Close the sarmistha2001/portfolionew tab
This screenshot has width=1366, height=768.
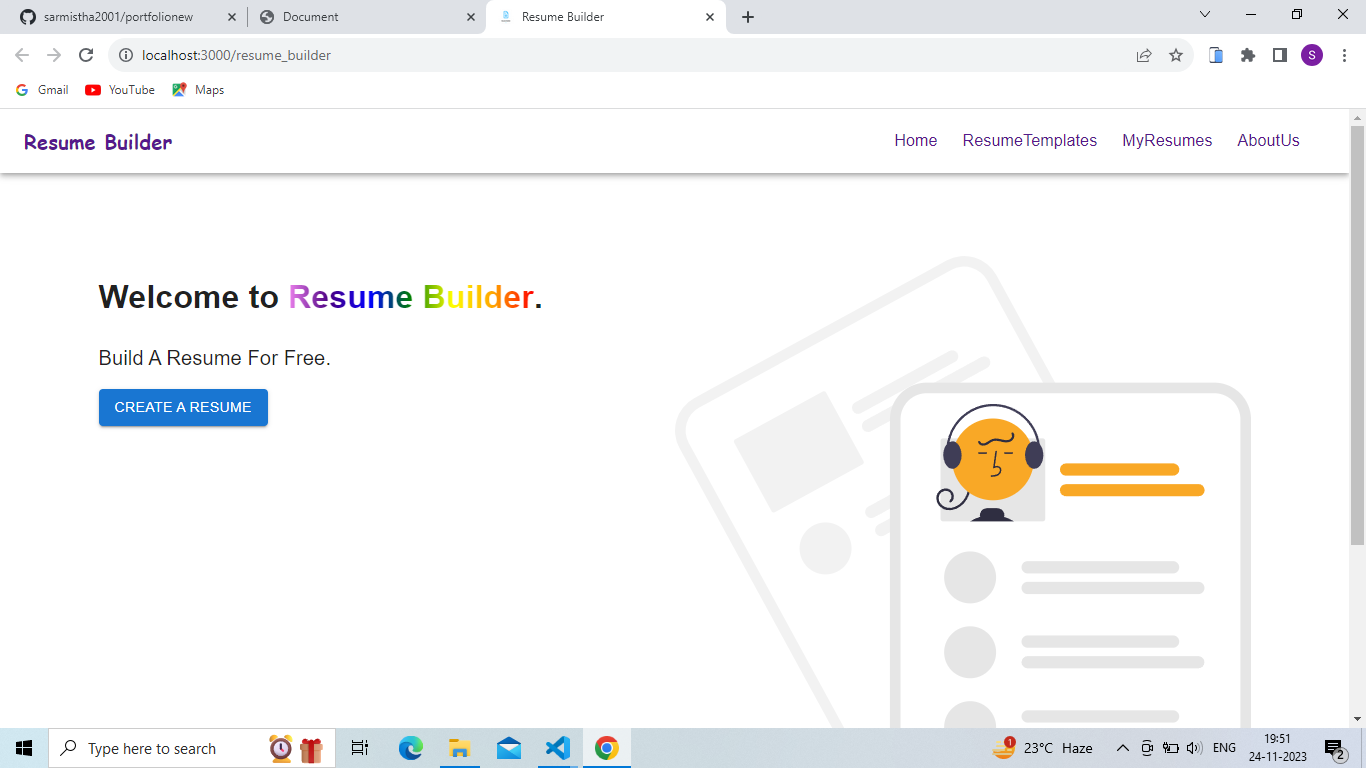click(x=231, y=17)
